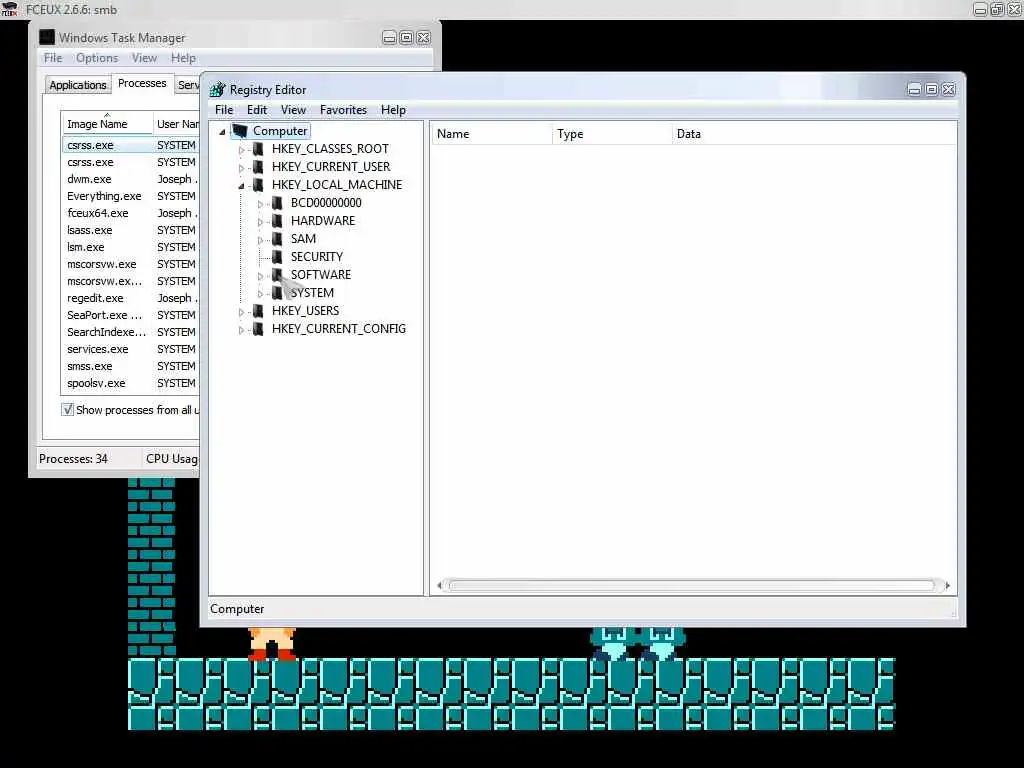
Task: Open Registry Editor Help menu
Action: (393, 110)
